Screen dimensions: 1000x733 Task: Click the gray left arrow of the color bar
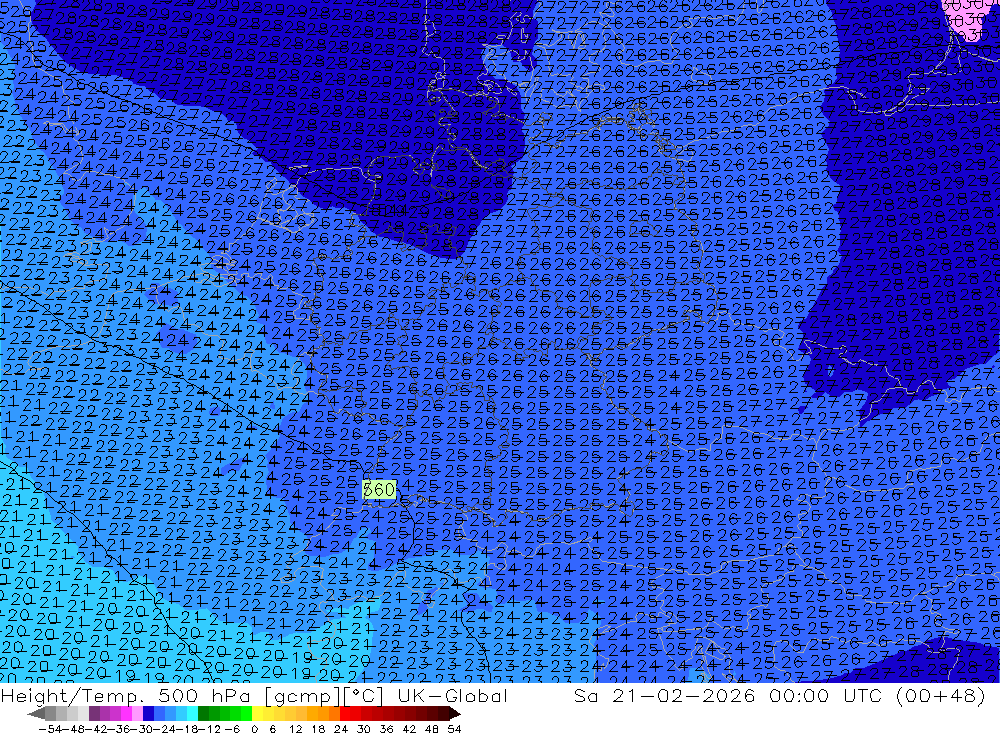(36, 713)
